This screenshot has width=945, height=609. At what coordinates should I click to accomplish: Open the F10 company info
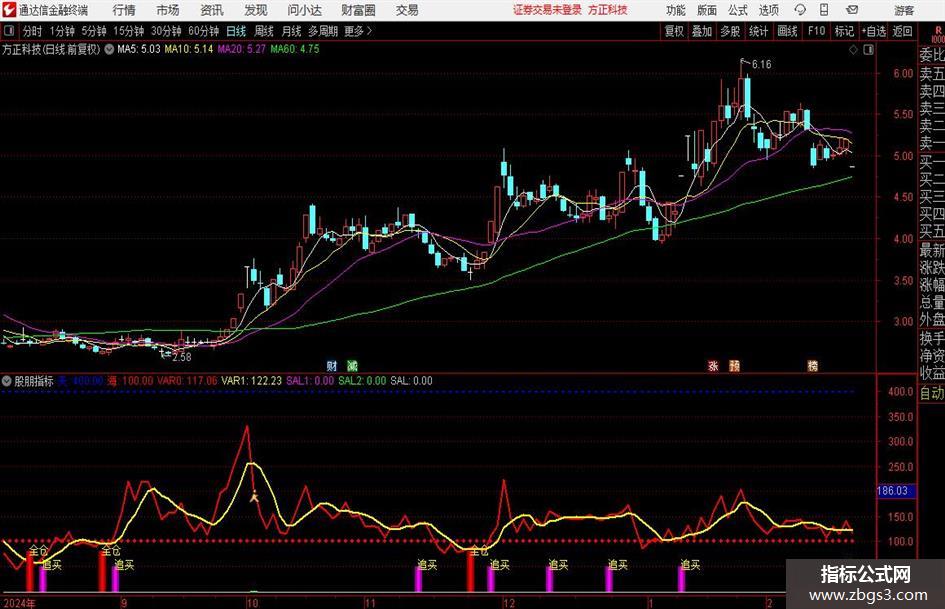tap(816, 31)
